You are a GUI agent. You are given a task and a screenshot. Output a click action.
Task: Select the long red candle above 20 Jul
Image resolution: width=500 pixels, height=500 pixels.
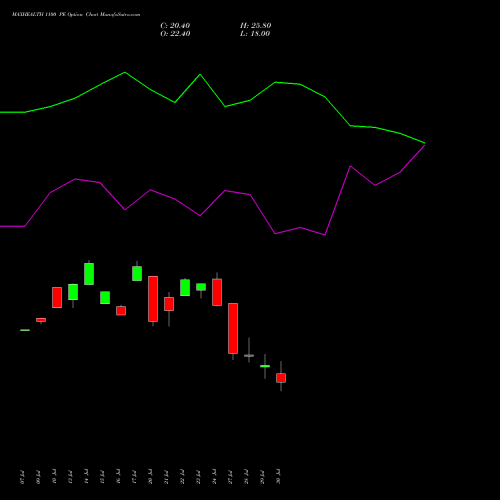pyautogui.click(x=153, y=299)
